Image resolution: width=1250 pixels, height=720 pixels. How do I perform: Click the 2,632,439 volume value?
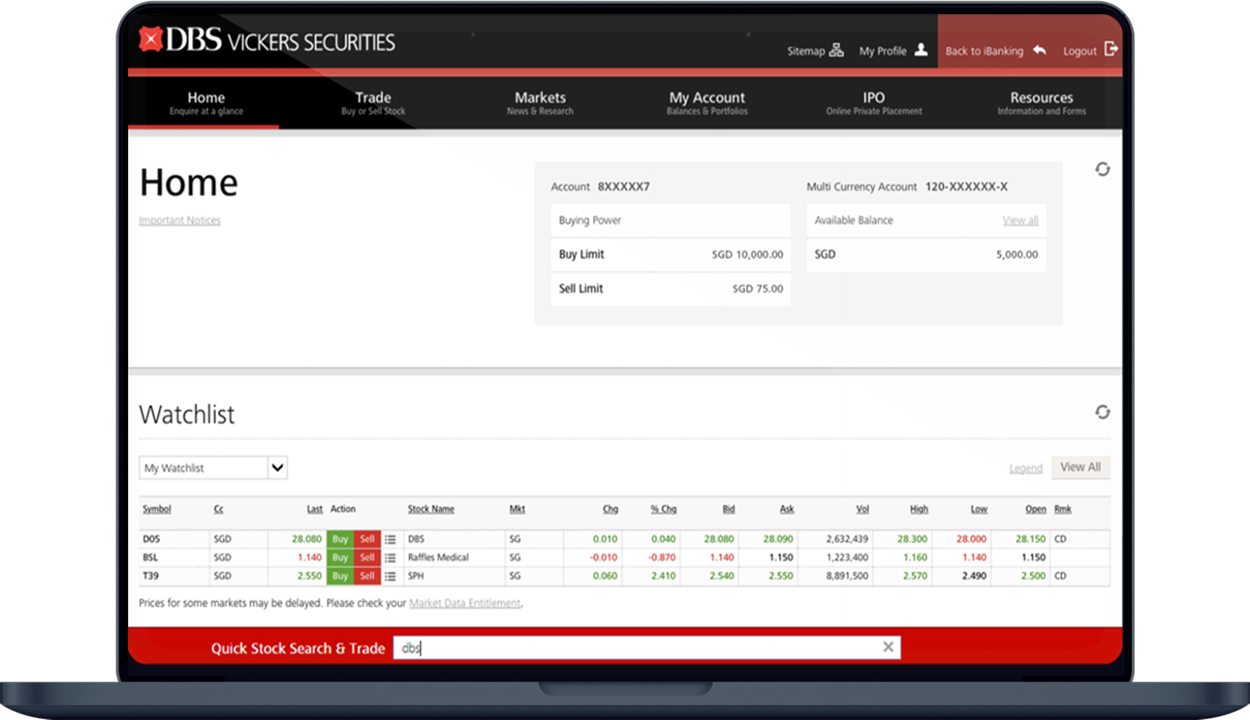coord(846,539)
